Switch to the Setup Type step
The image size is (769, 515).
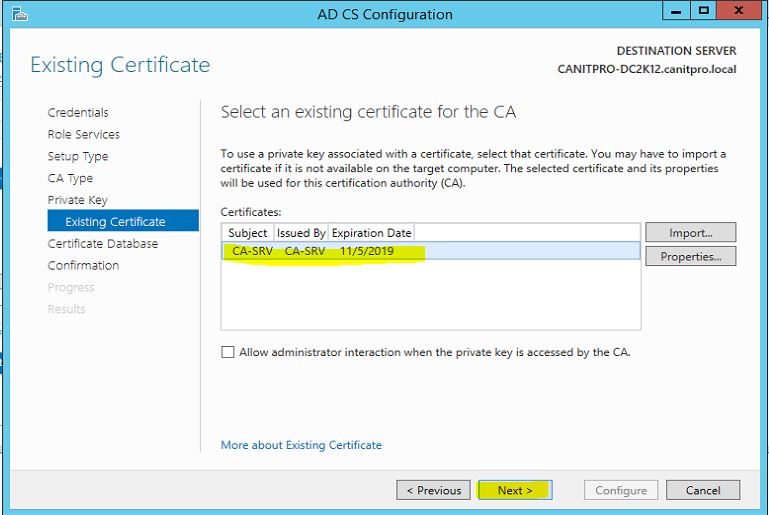click(77, 156)
